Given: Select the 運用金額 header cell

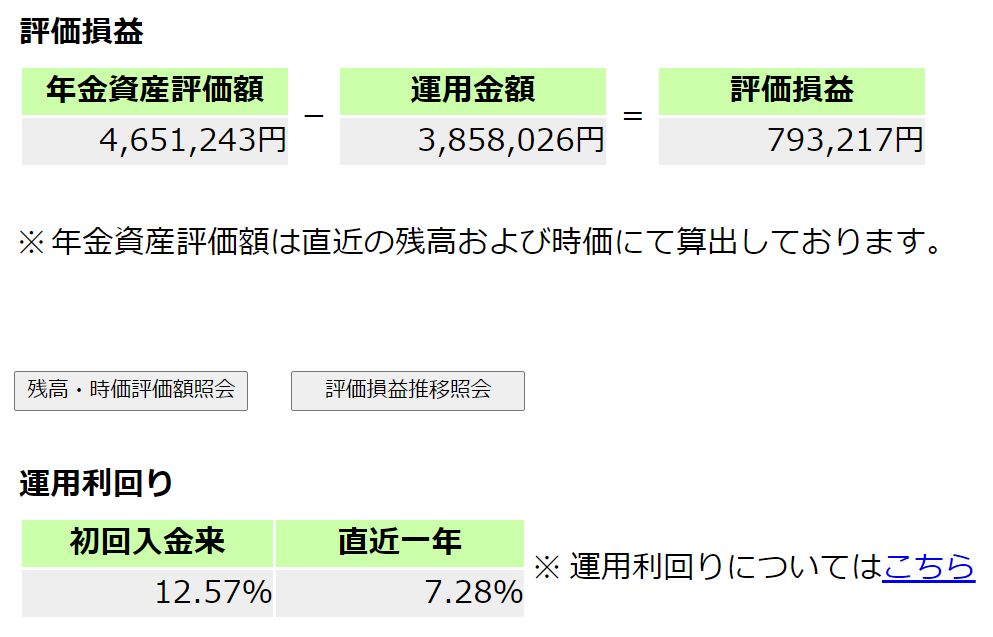Looking at the screenshot, I should click(472, 91).
